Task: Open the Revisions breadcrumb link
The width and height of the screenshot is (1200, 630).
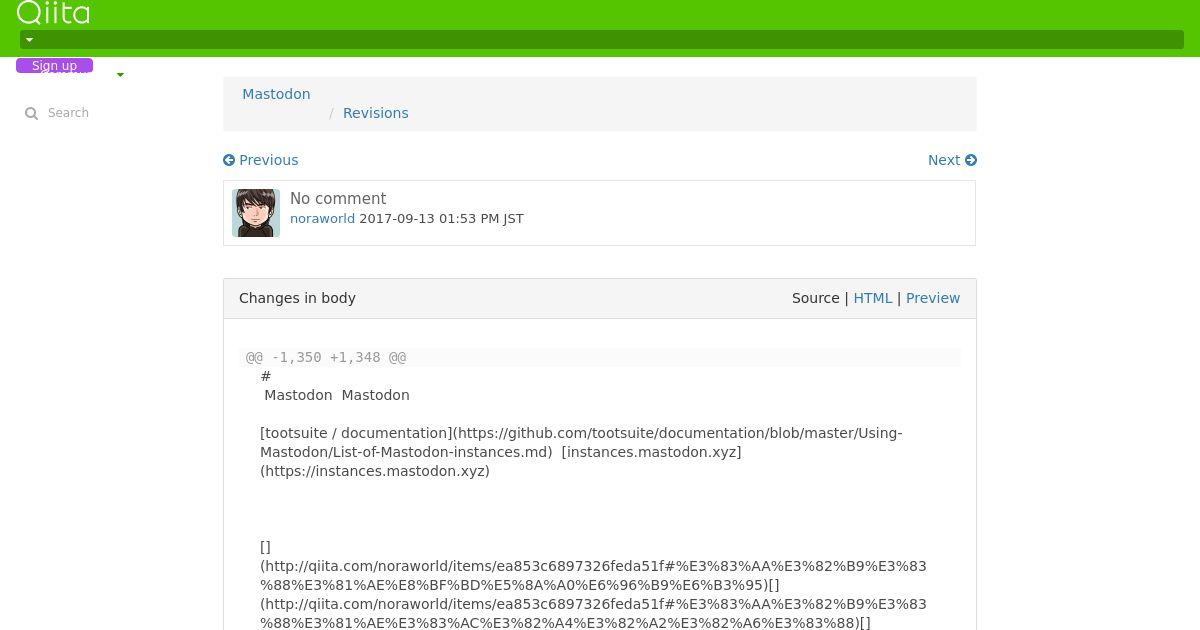Action: [375, 113]
